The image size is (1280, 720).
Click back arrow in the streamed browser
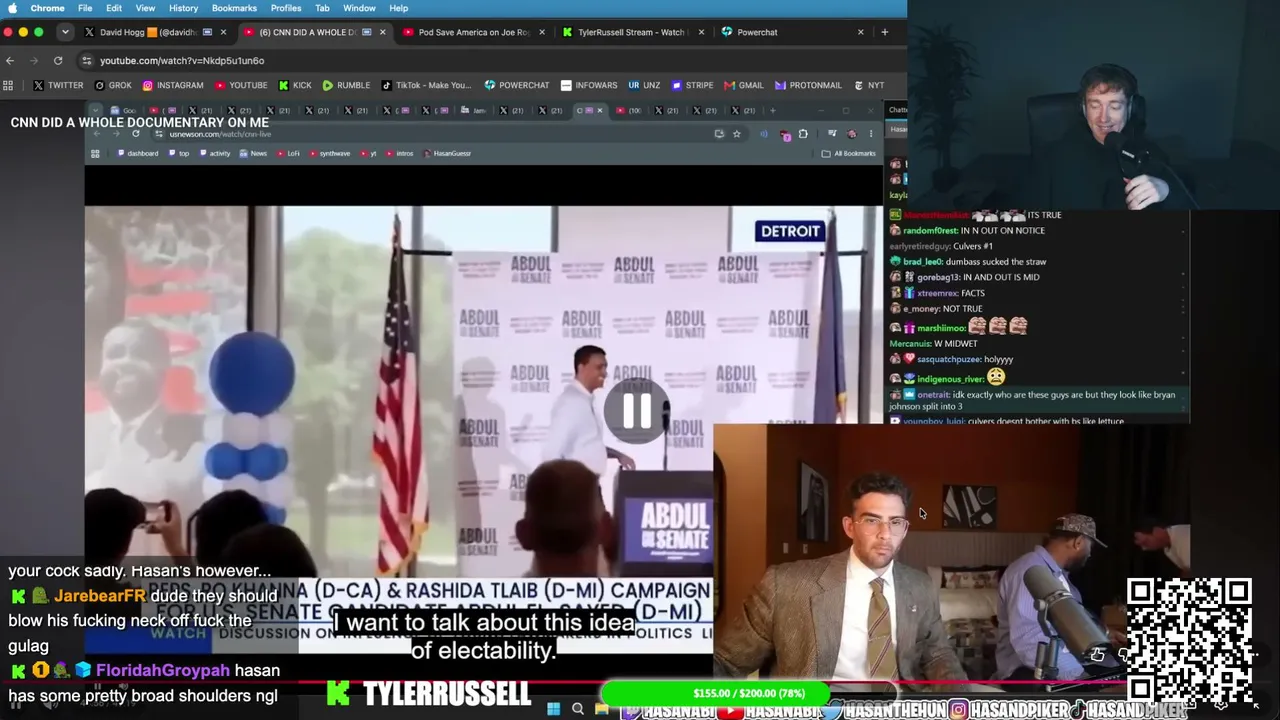(97, 134)
